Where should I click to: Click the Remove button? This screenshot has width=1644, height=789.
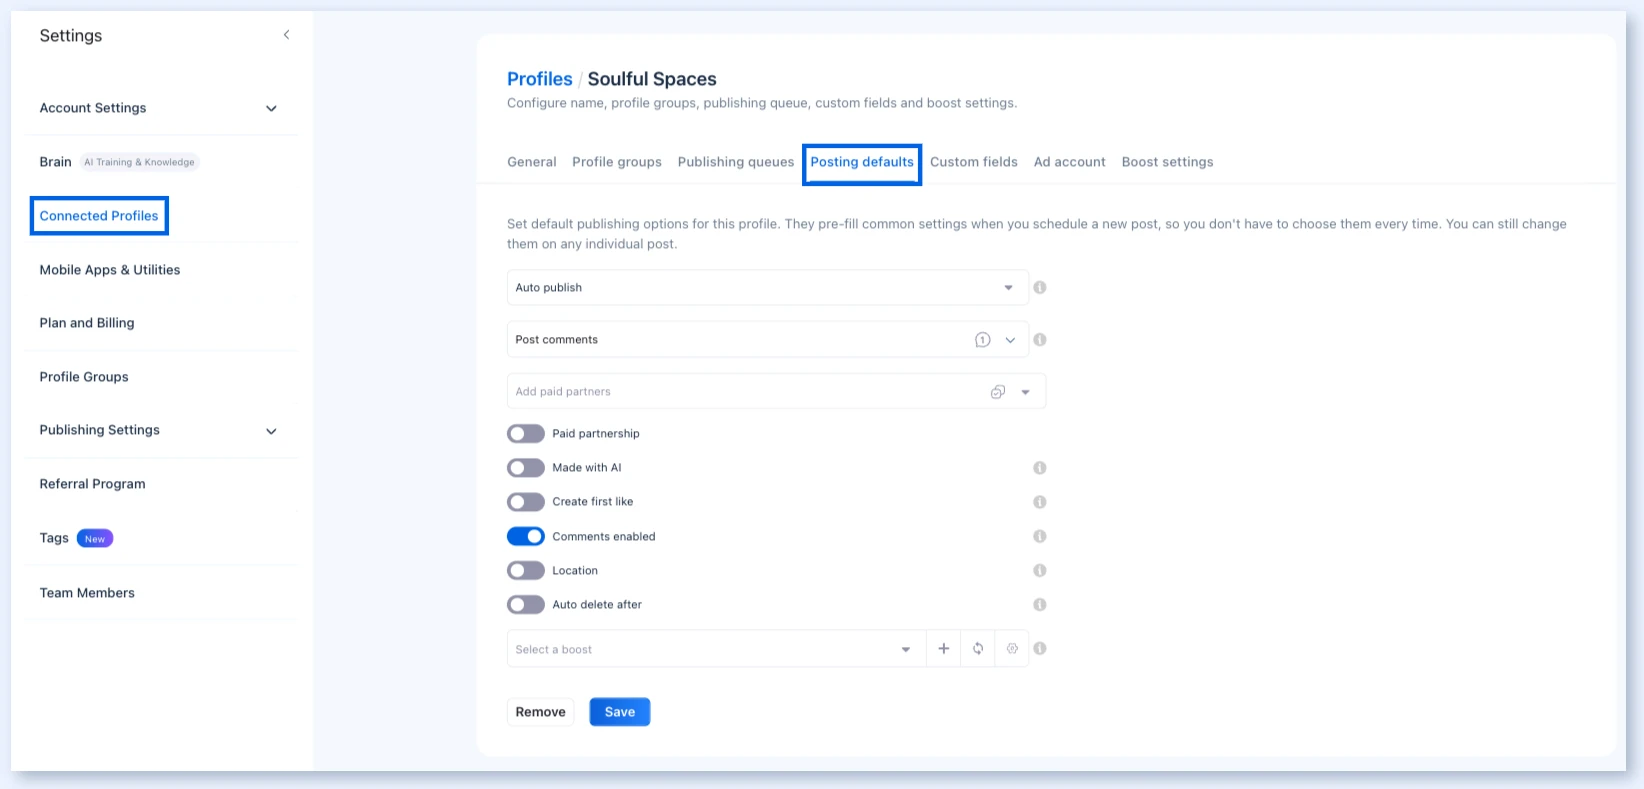541,712
